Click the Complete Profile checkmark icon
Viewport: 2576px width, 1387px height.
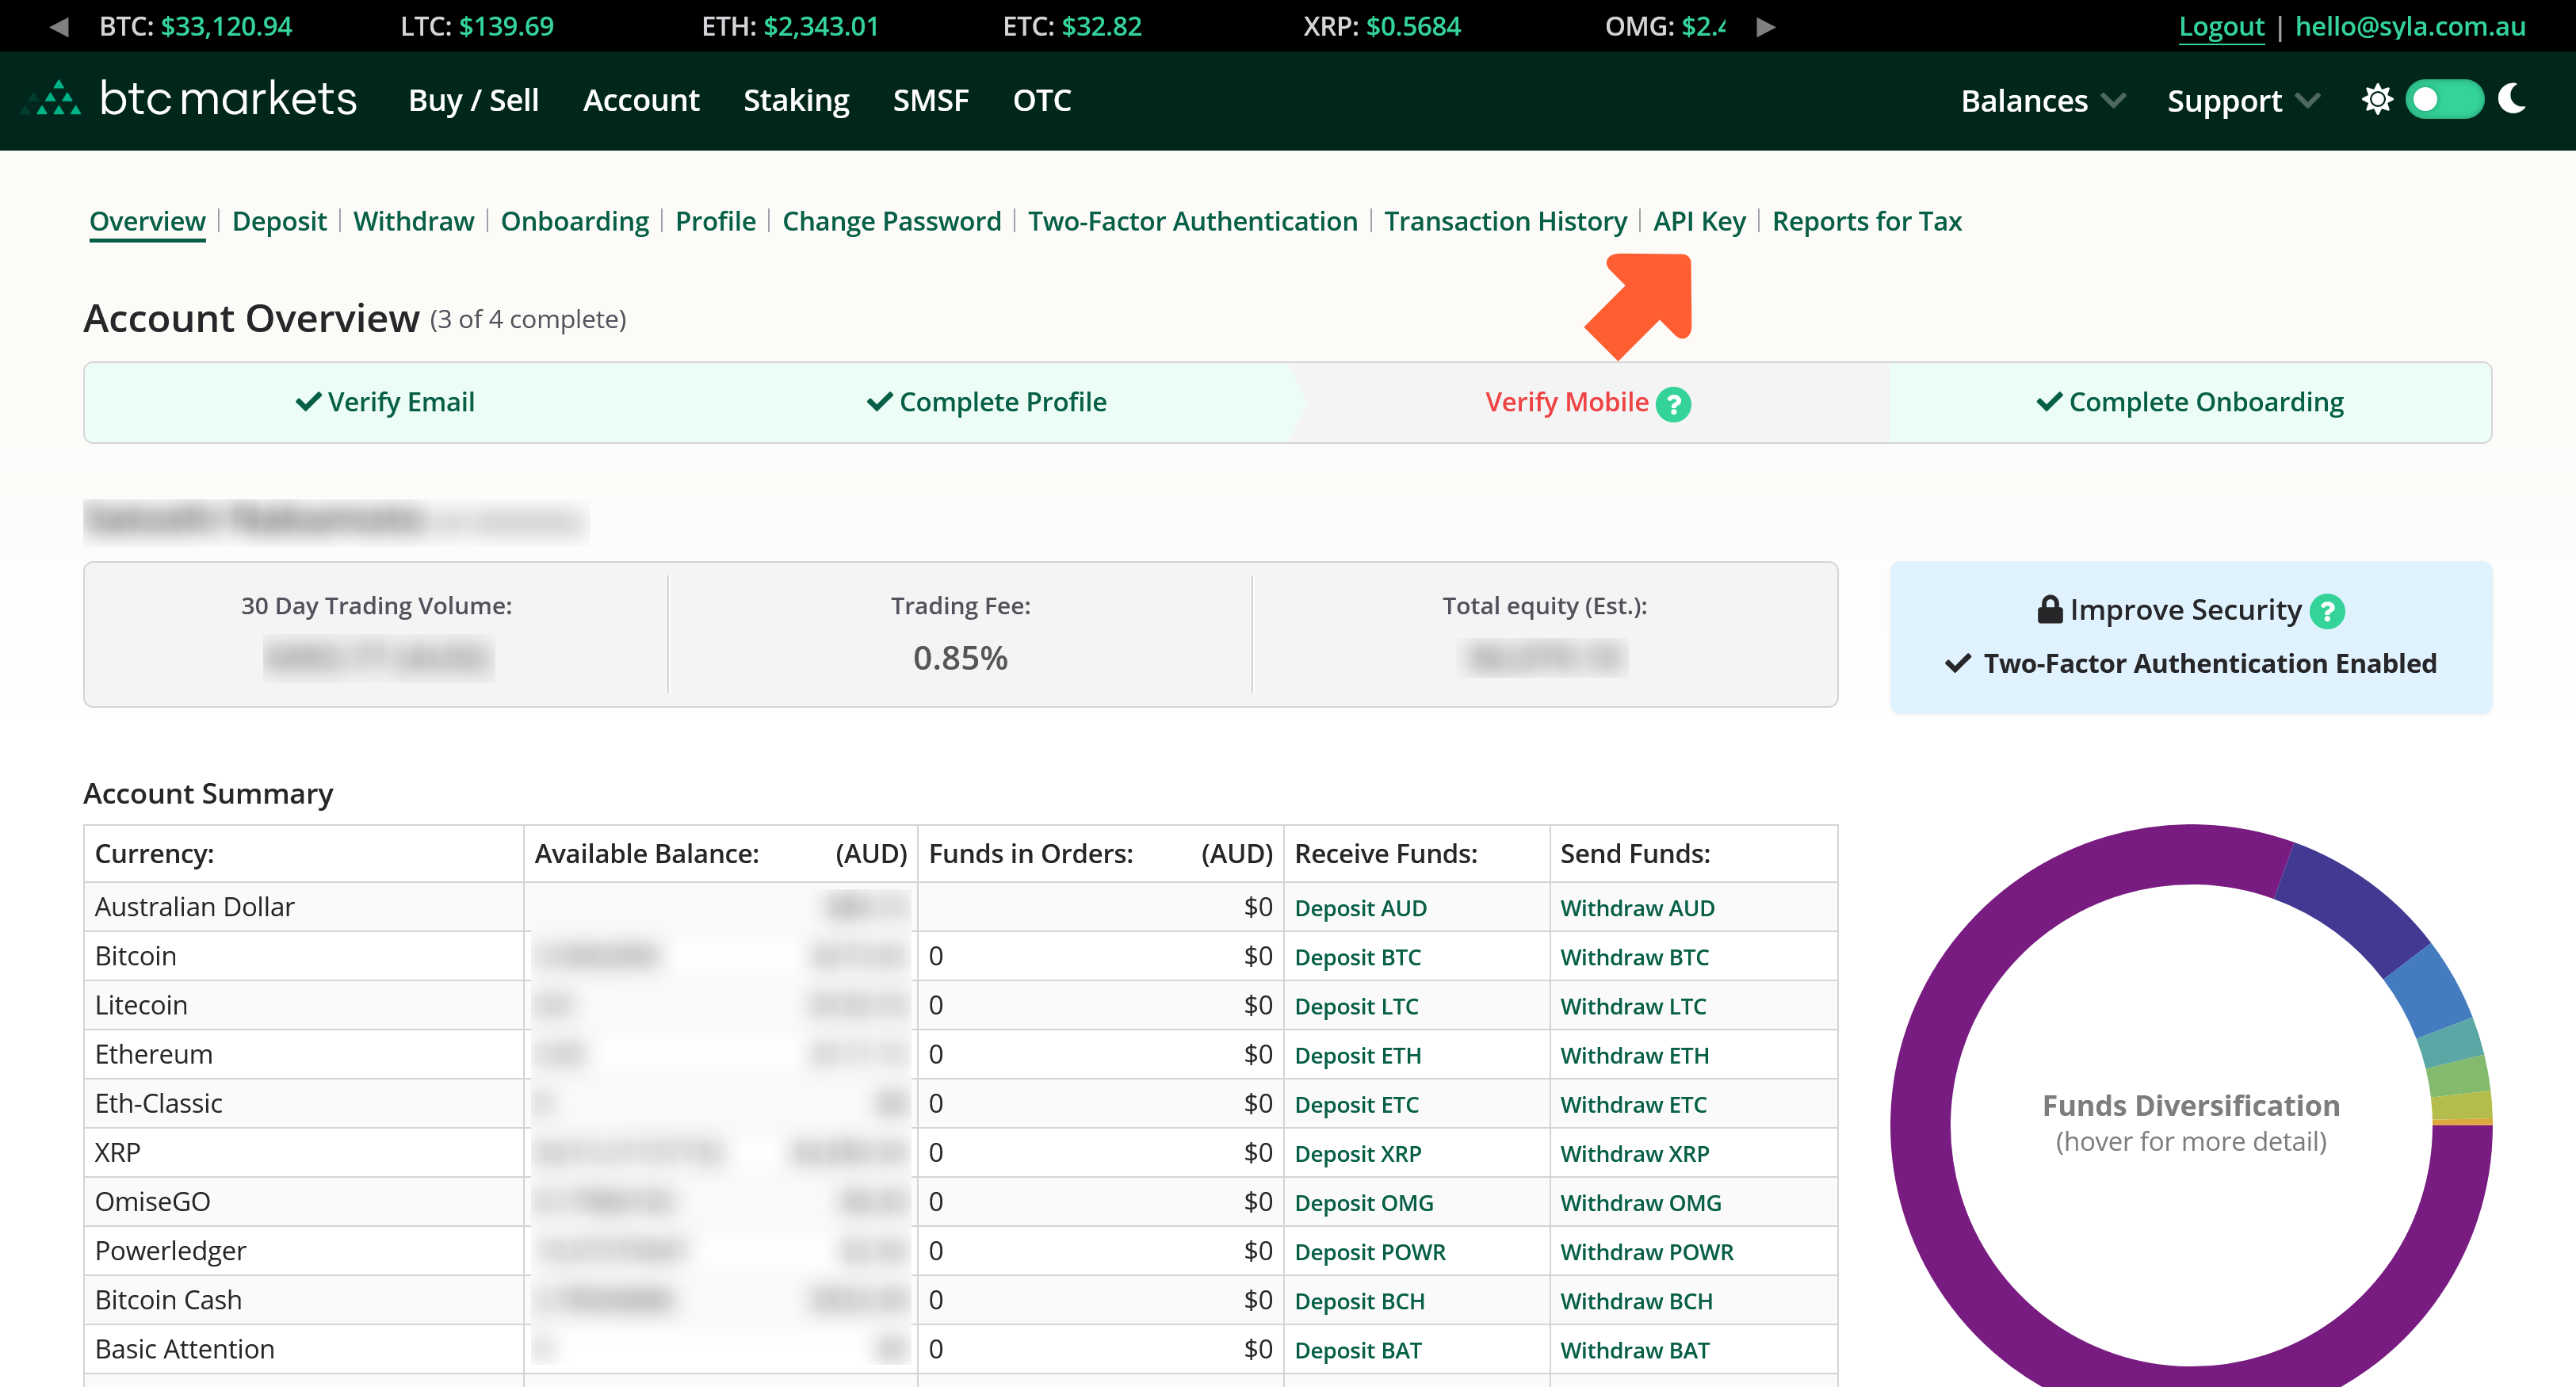pos(879,402)
